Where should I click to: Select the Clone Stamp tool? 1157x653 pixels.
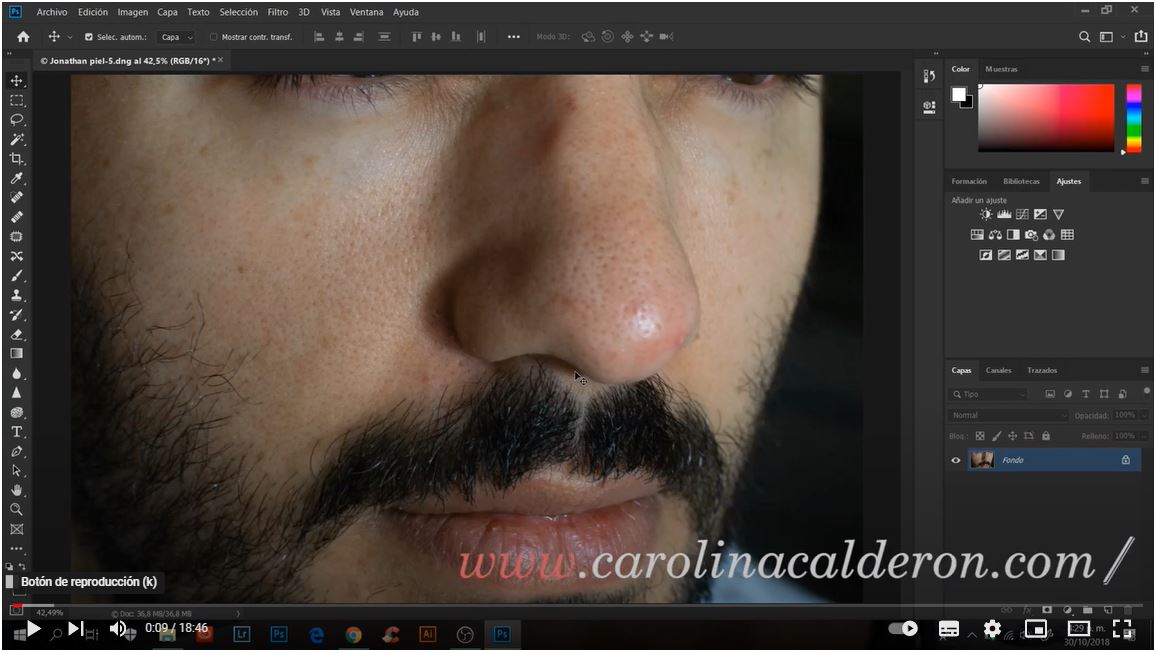coord(16,295)
